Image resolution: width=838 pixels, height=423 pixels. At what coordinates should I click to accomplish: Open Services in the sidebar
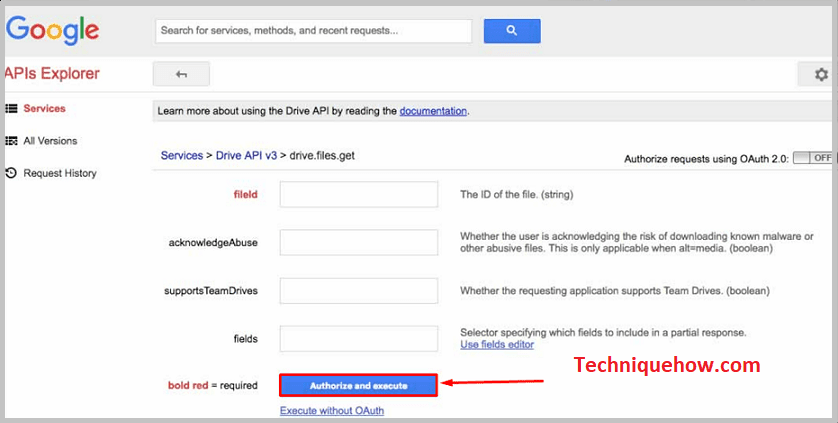tap(44, 109)
